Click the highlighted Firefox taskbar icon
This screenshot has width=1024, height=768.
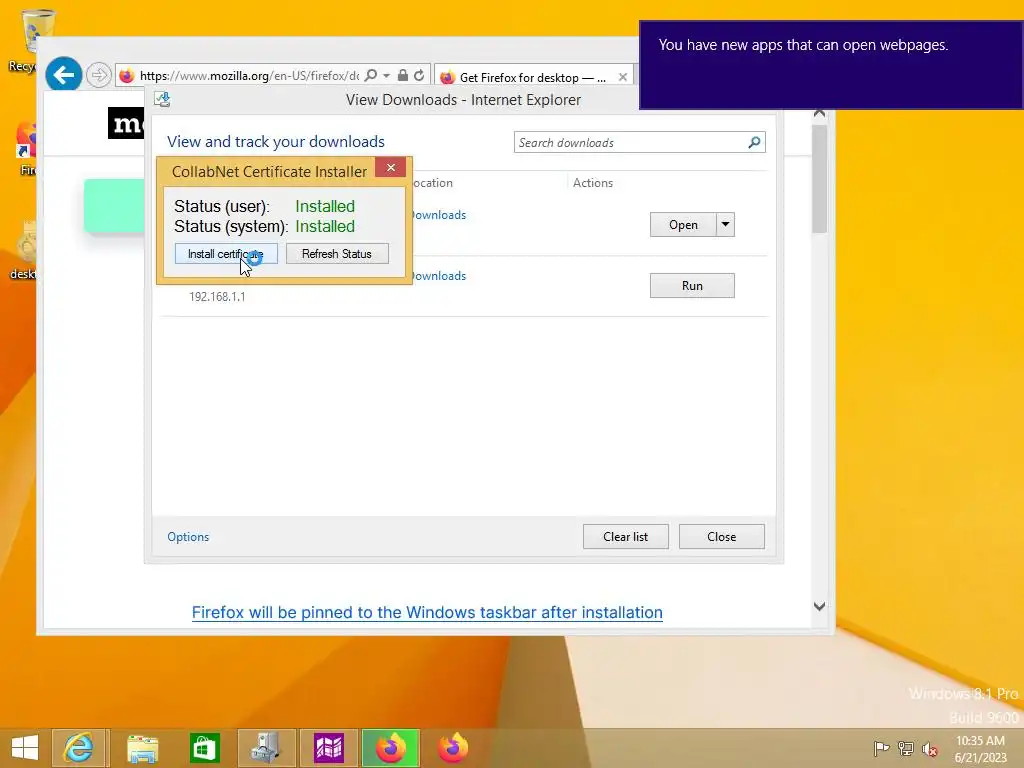(x=391, y=748)
